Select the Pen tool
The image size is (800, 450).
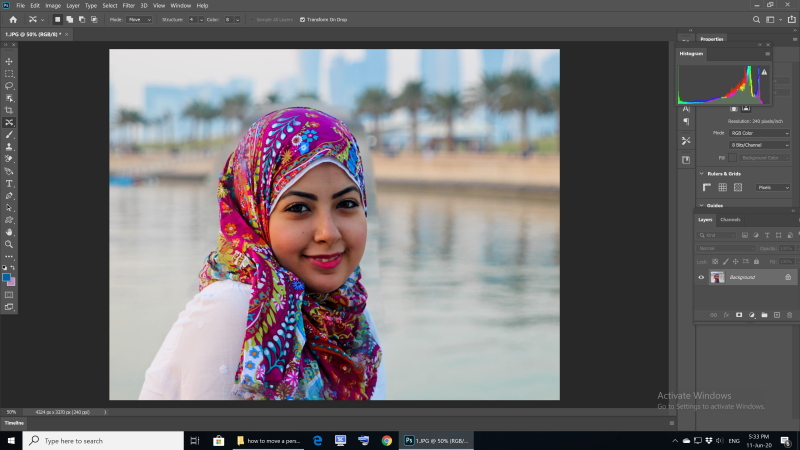[9, 196]
